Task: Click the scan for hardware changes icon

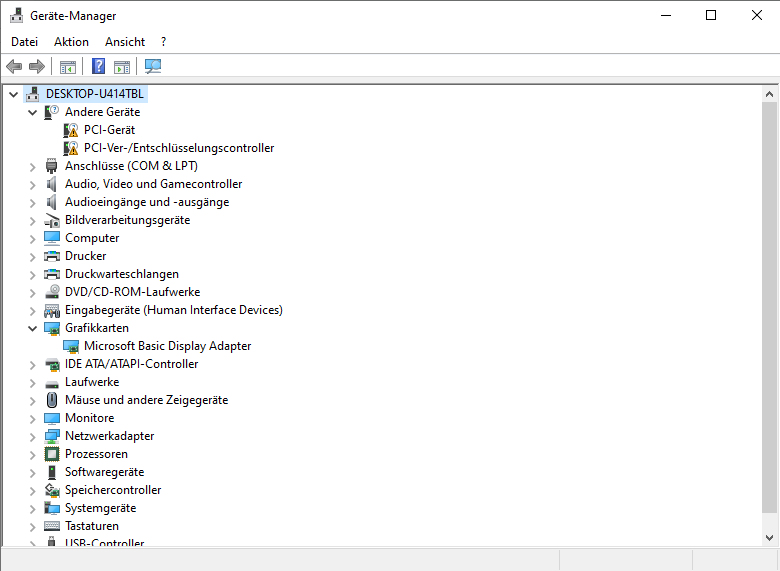Action: pyautogui.click(x=153, y=66)
